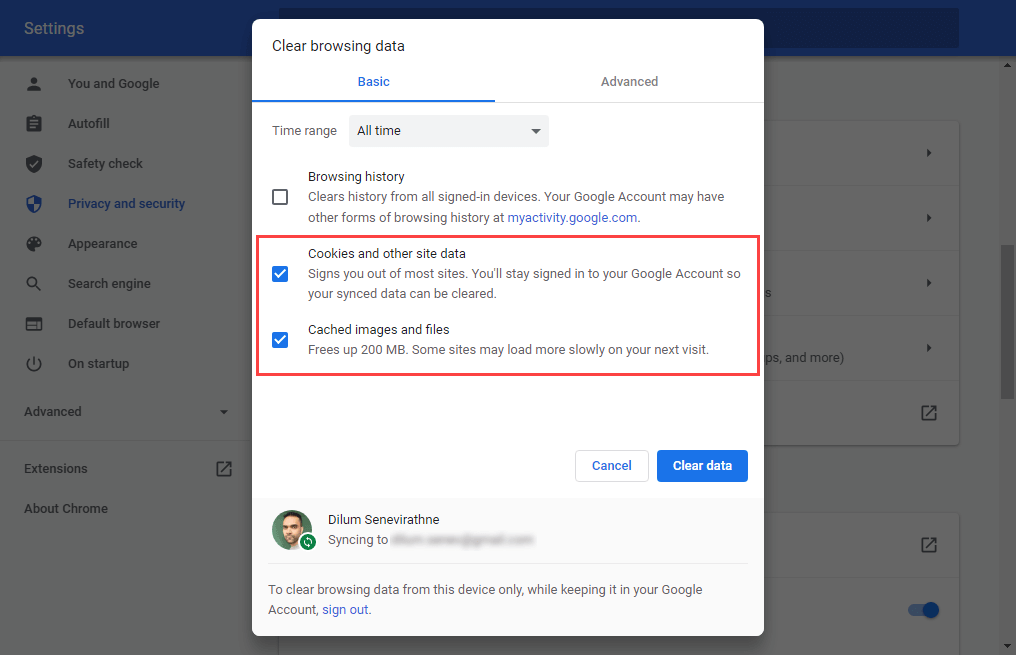Click the Search engine magnifier icon
Screen dimensions: 1016x655
(34, 284)
